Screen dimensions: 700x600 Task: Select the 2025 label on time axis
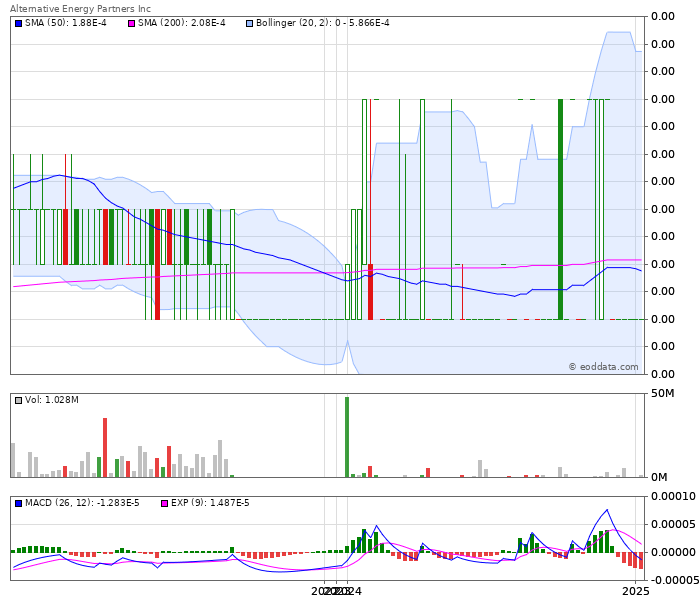pos(635,592)
